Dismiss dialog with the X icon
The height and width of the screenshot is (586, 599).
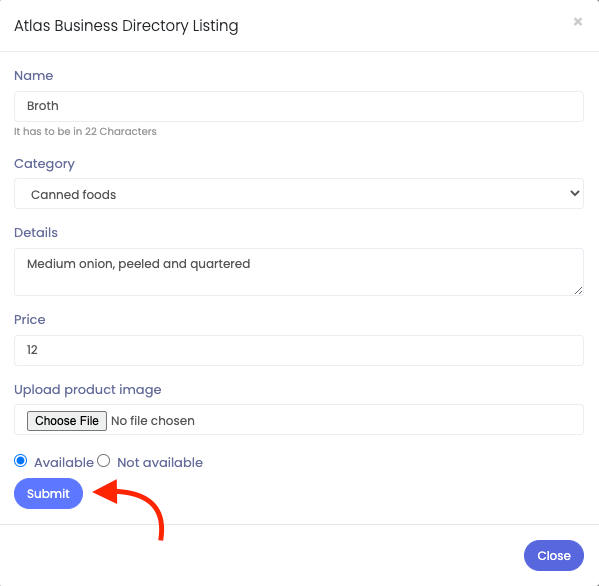point(578,22)
